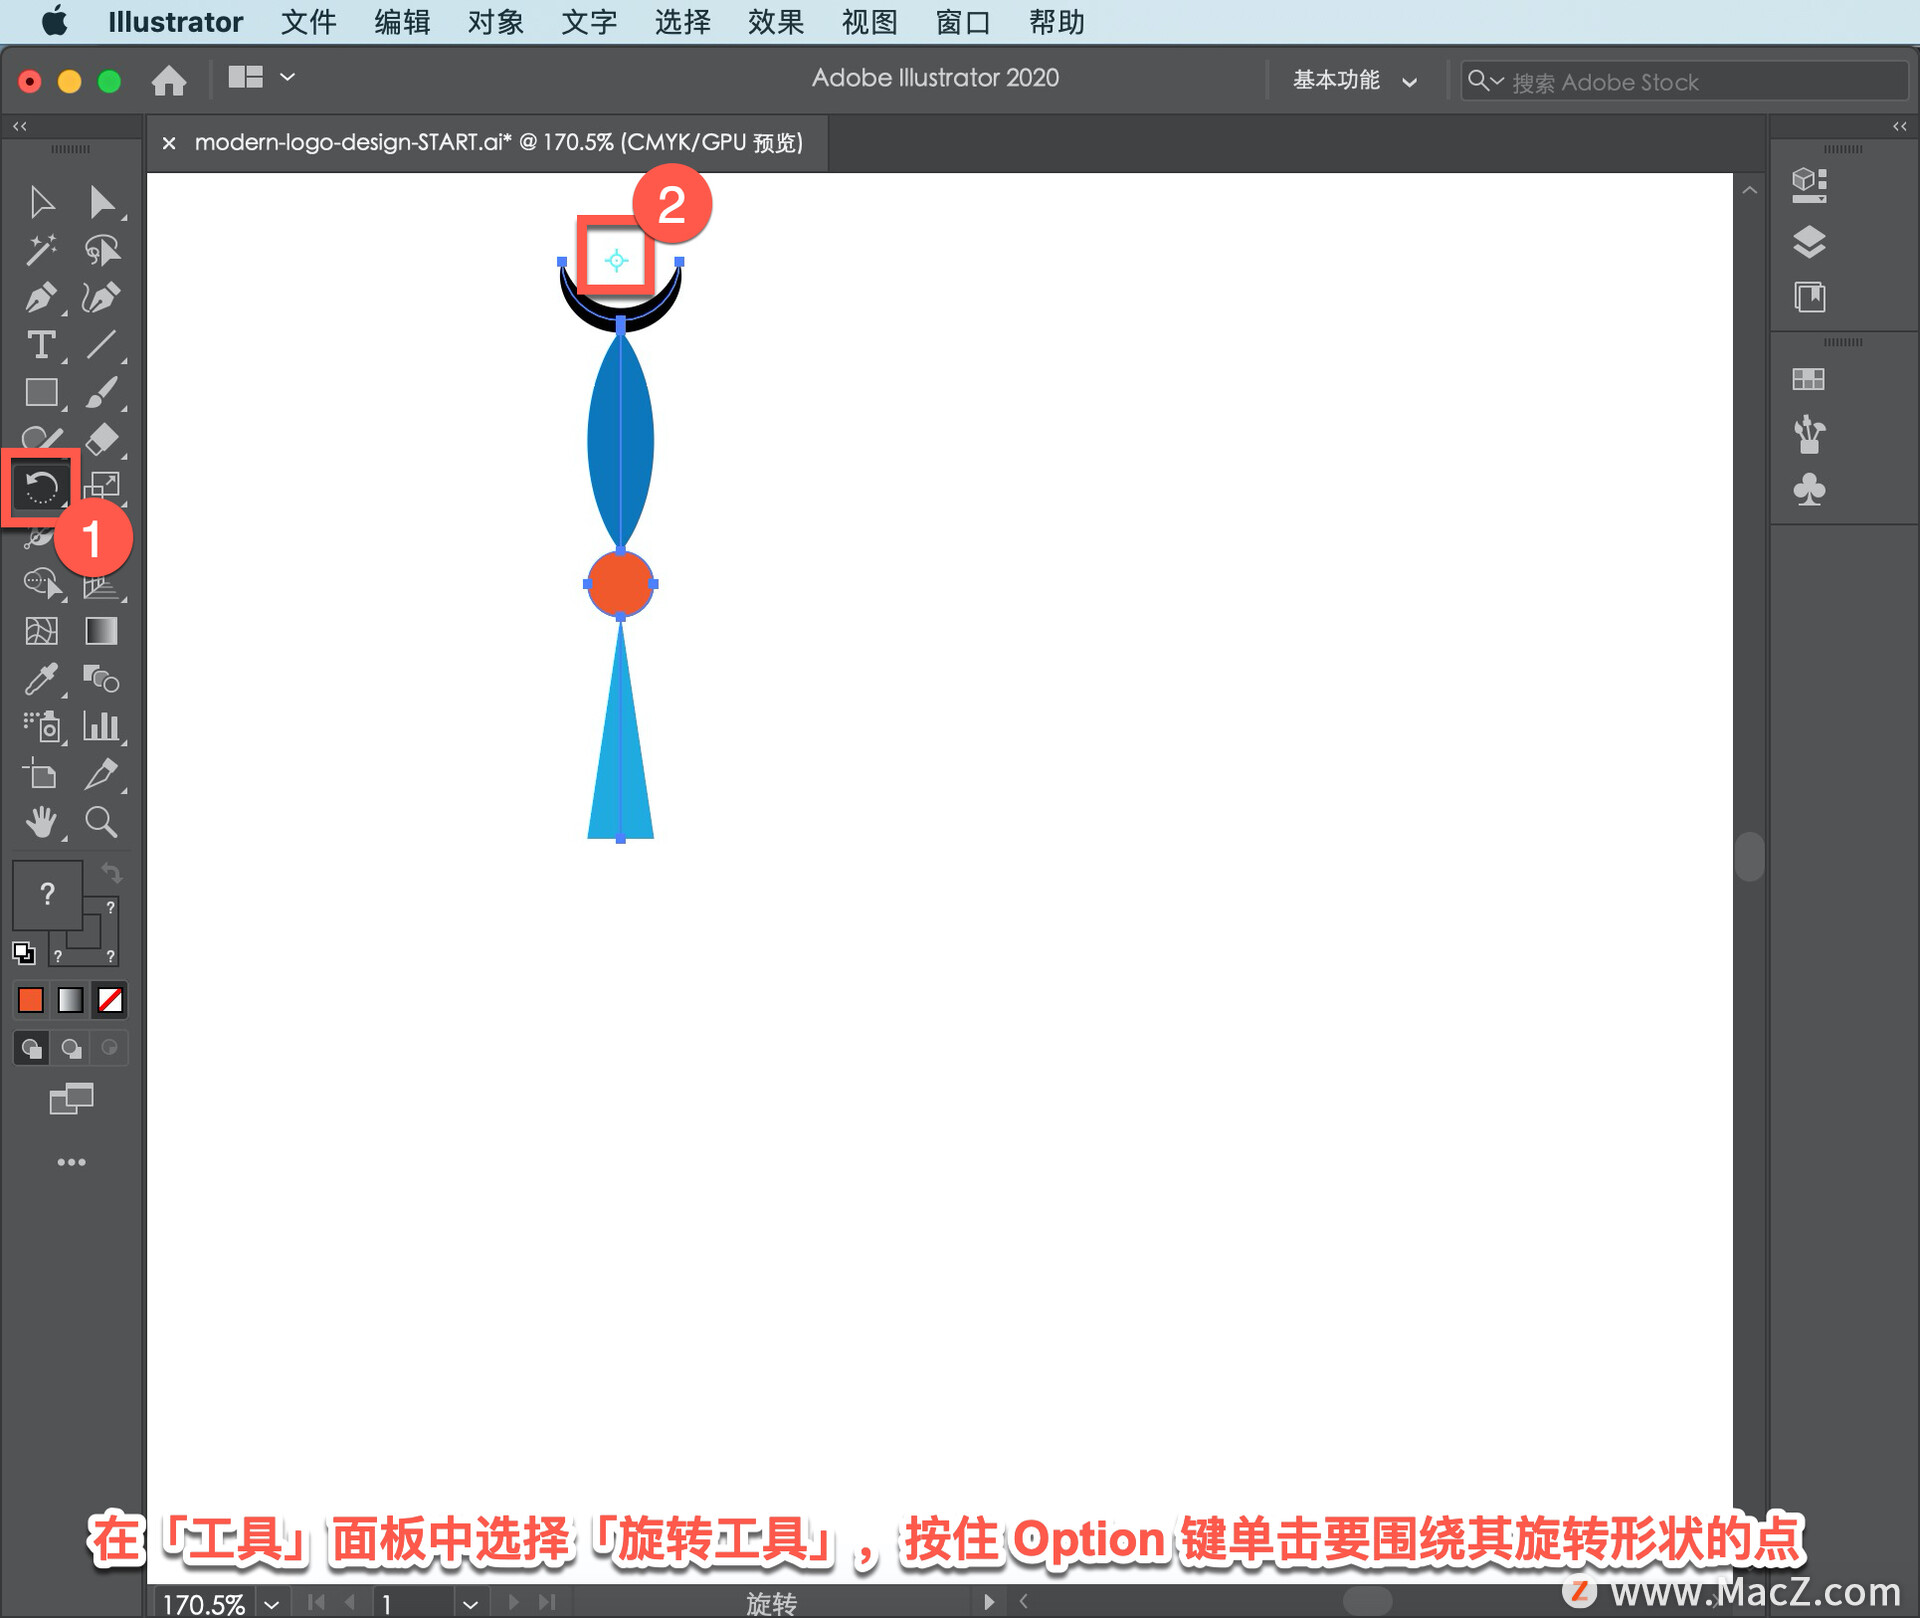Open the Swatches panel icon
Viewport: 1920px width, 1618px height.
pyautogui.click(x=1809, y=379)
